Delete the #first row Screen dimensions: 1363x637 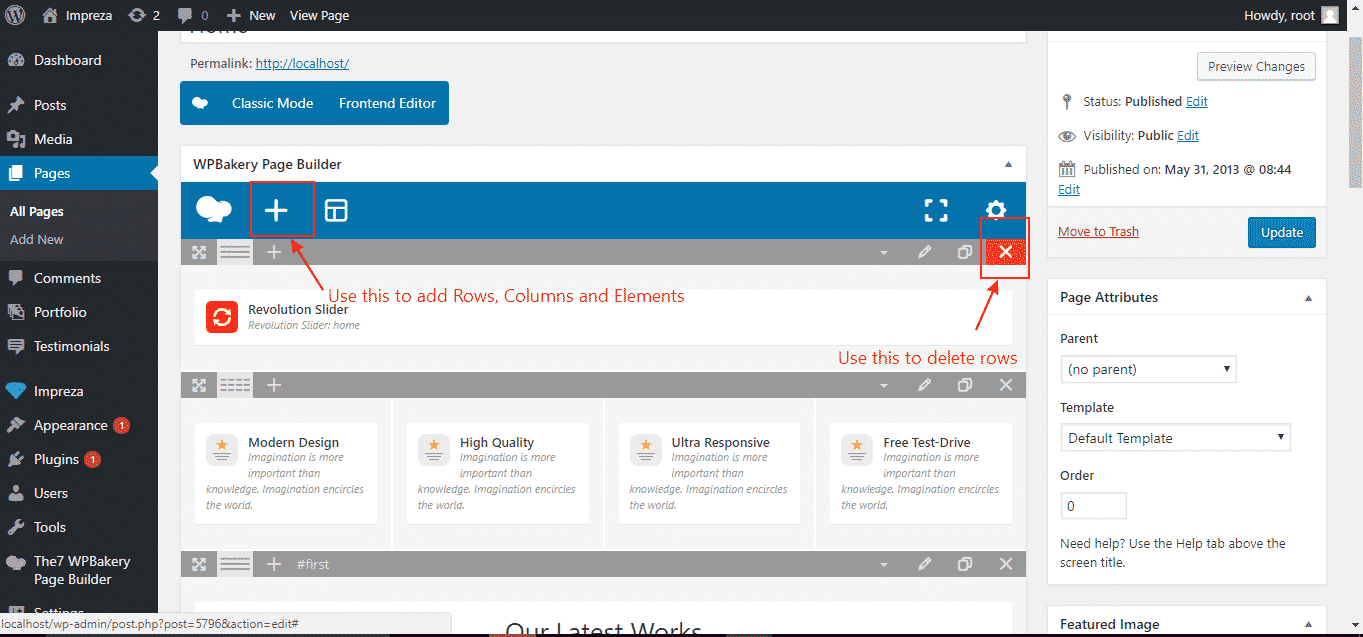pyautogui.click(x=1006, y=564)
